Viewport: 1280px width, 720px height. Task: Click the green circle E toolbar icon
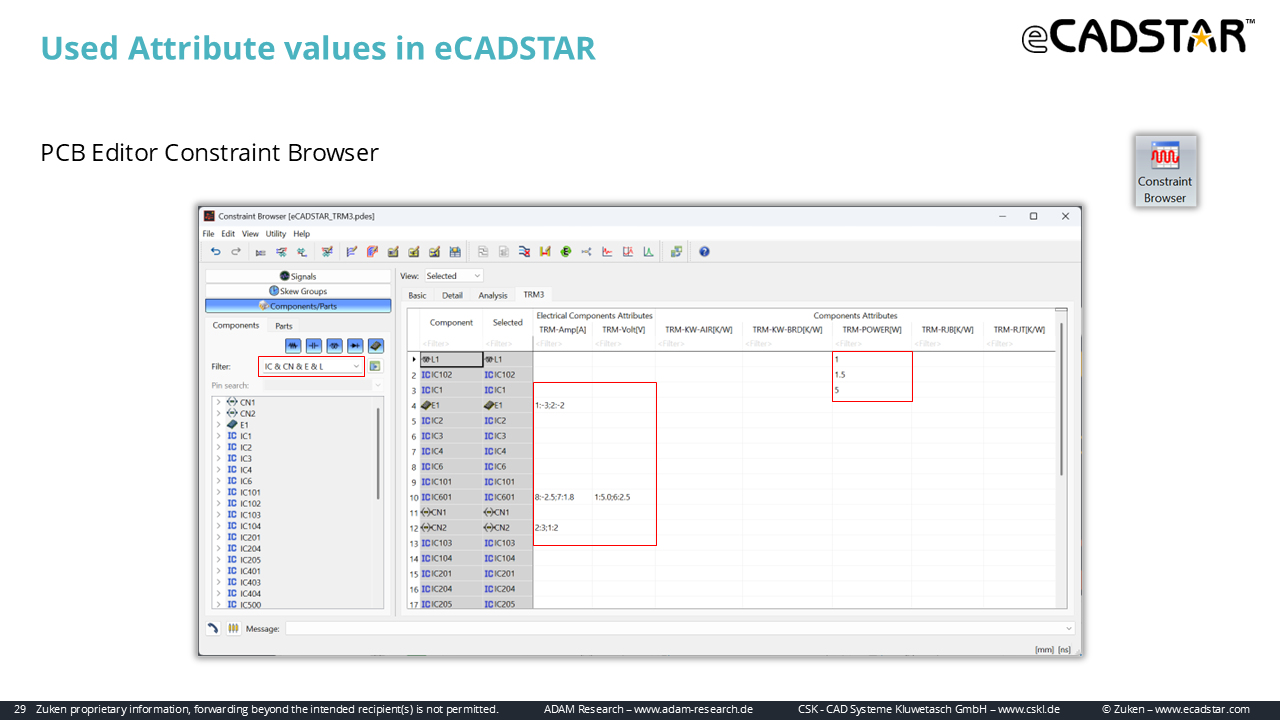point(566,252)
